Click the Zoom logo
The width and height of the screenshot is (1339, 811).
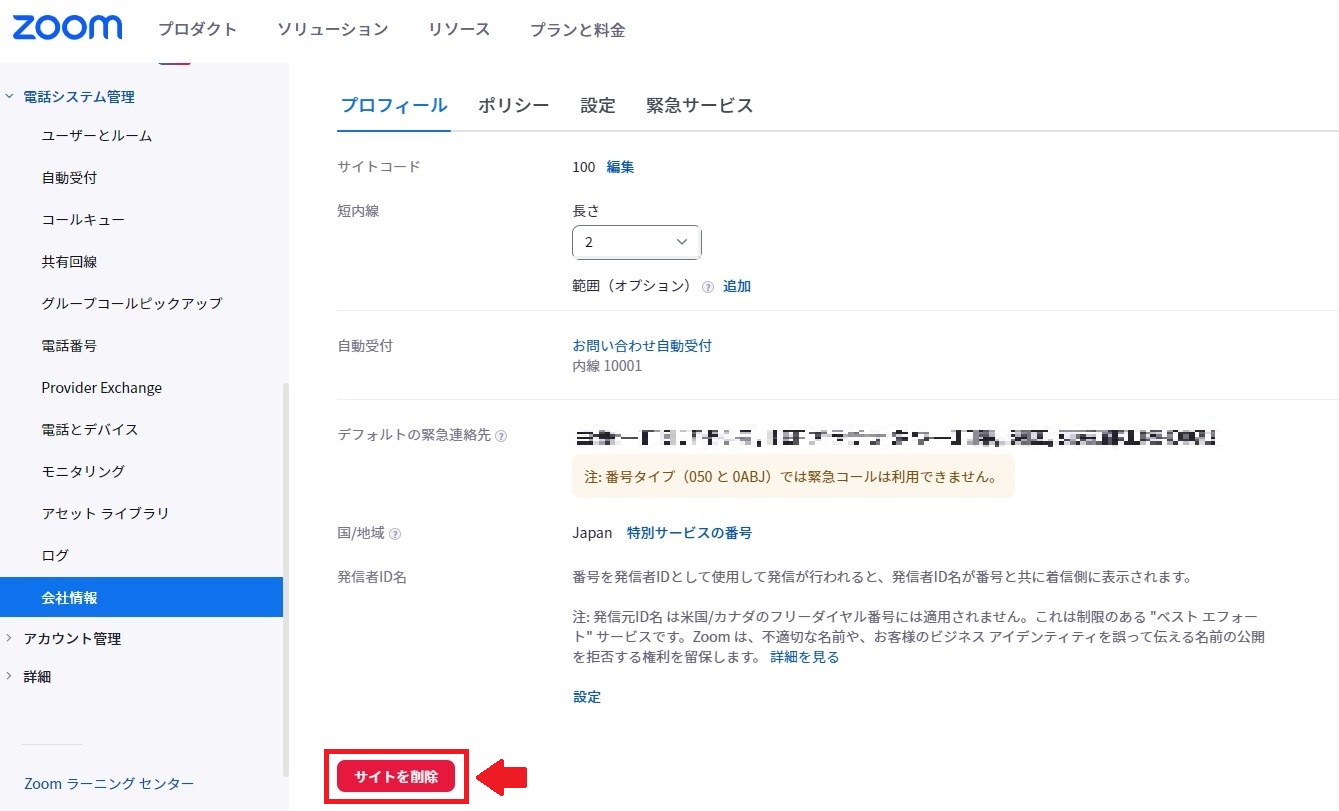tap(67, 28)
